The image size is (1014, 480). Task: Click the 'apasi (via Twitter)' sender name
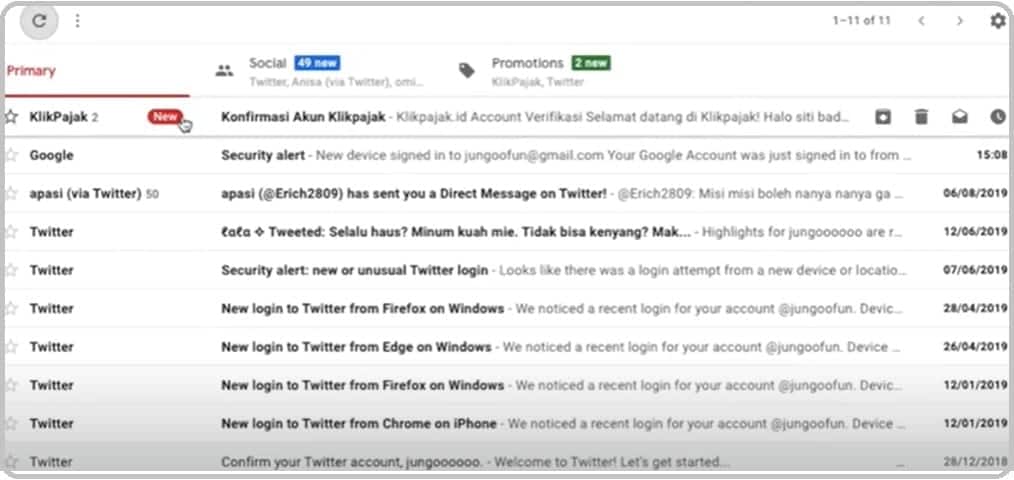[x=85, y=193]
